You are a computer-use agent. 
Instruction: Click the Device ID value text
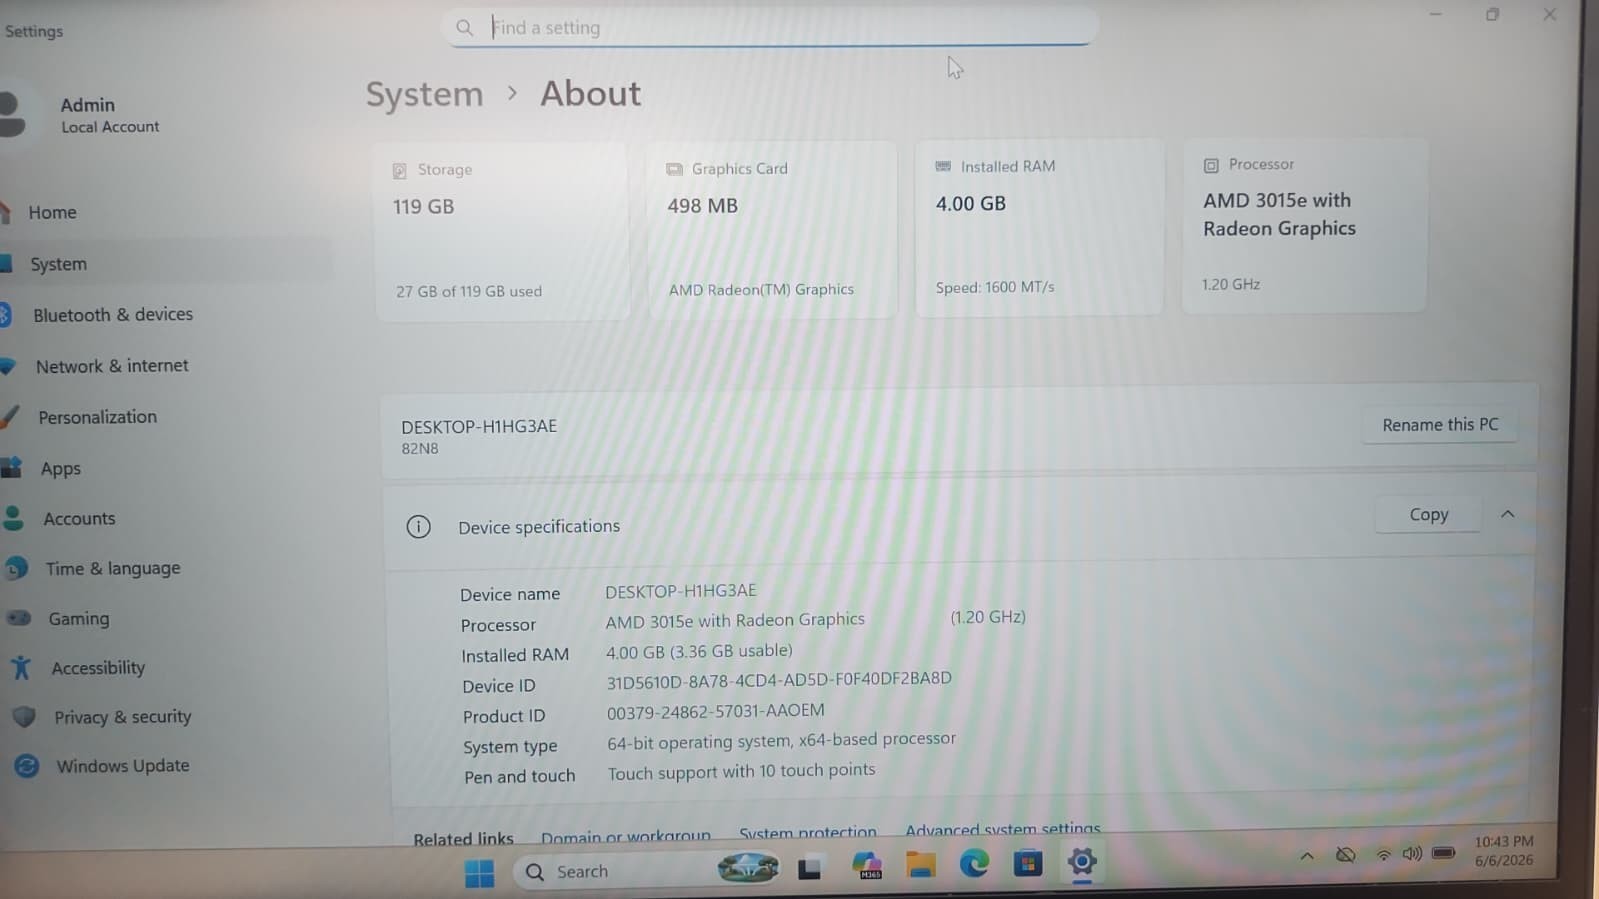pos(779,680)
